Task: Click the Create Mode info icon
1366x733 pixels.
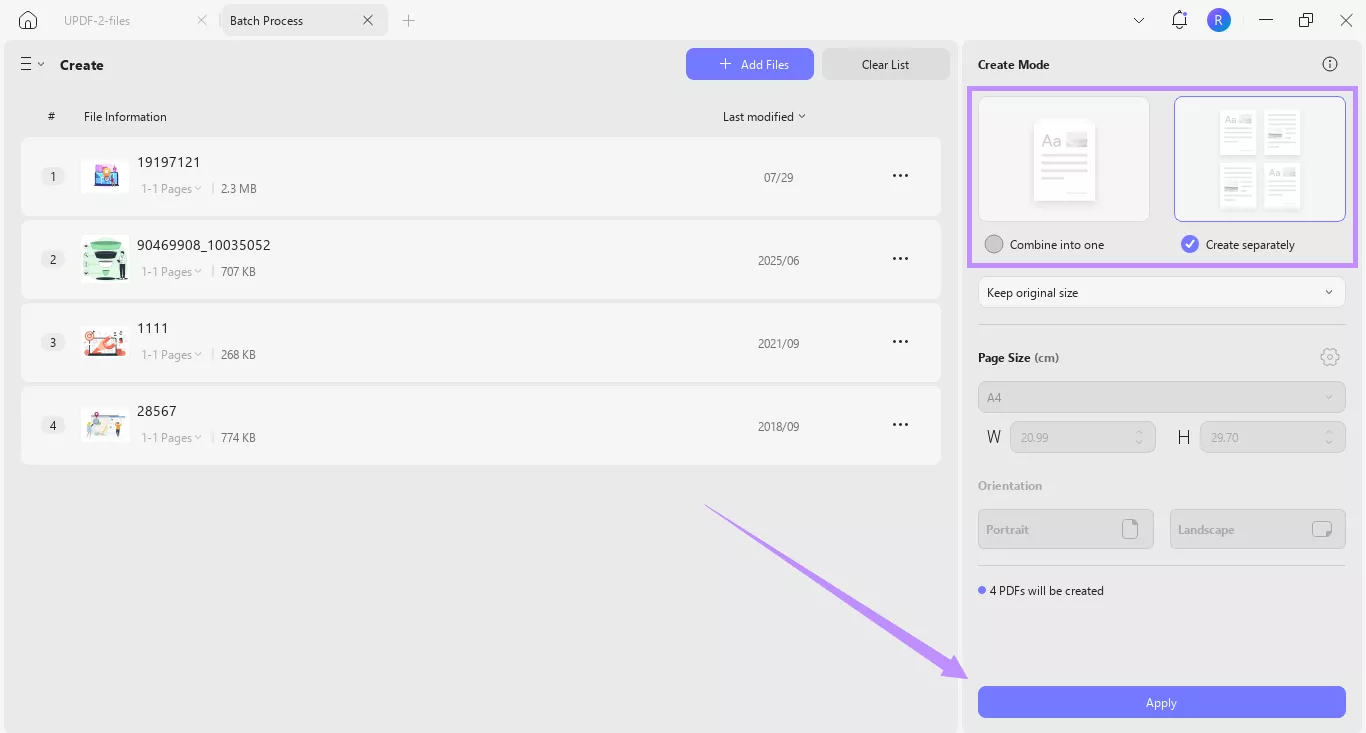Action: (1330, 64)
